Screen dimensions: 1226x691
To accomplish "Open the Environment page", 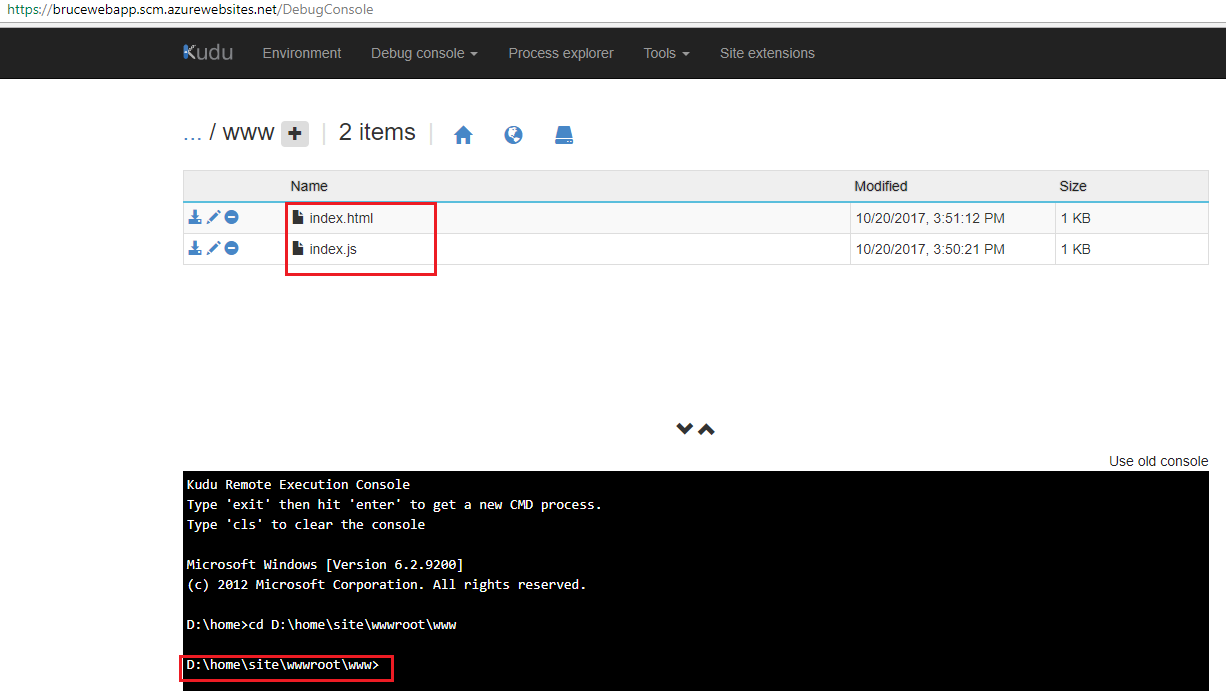I will 302,53.
